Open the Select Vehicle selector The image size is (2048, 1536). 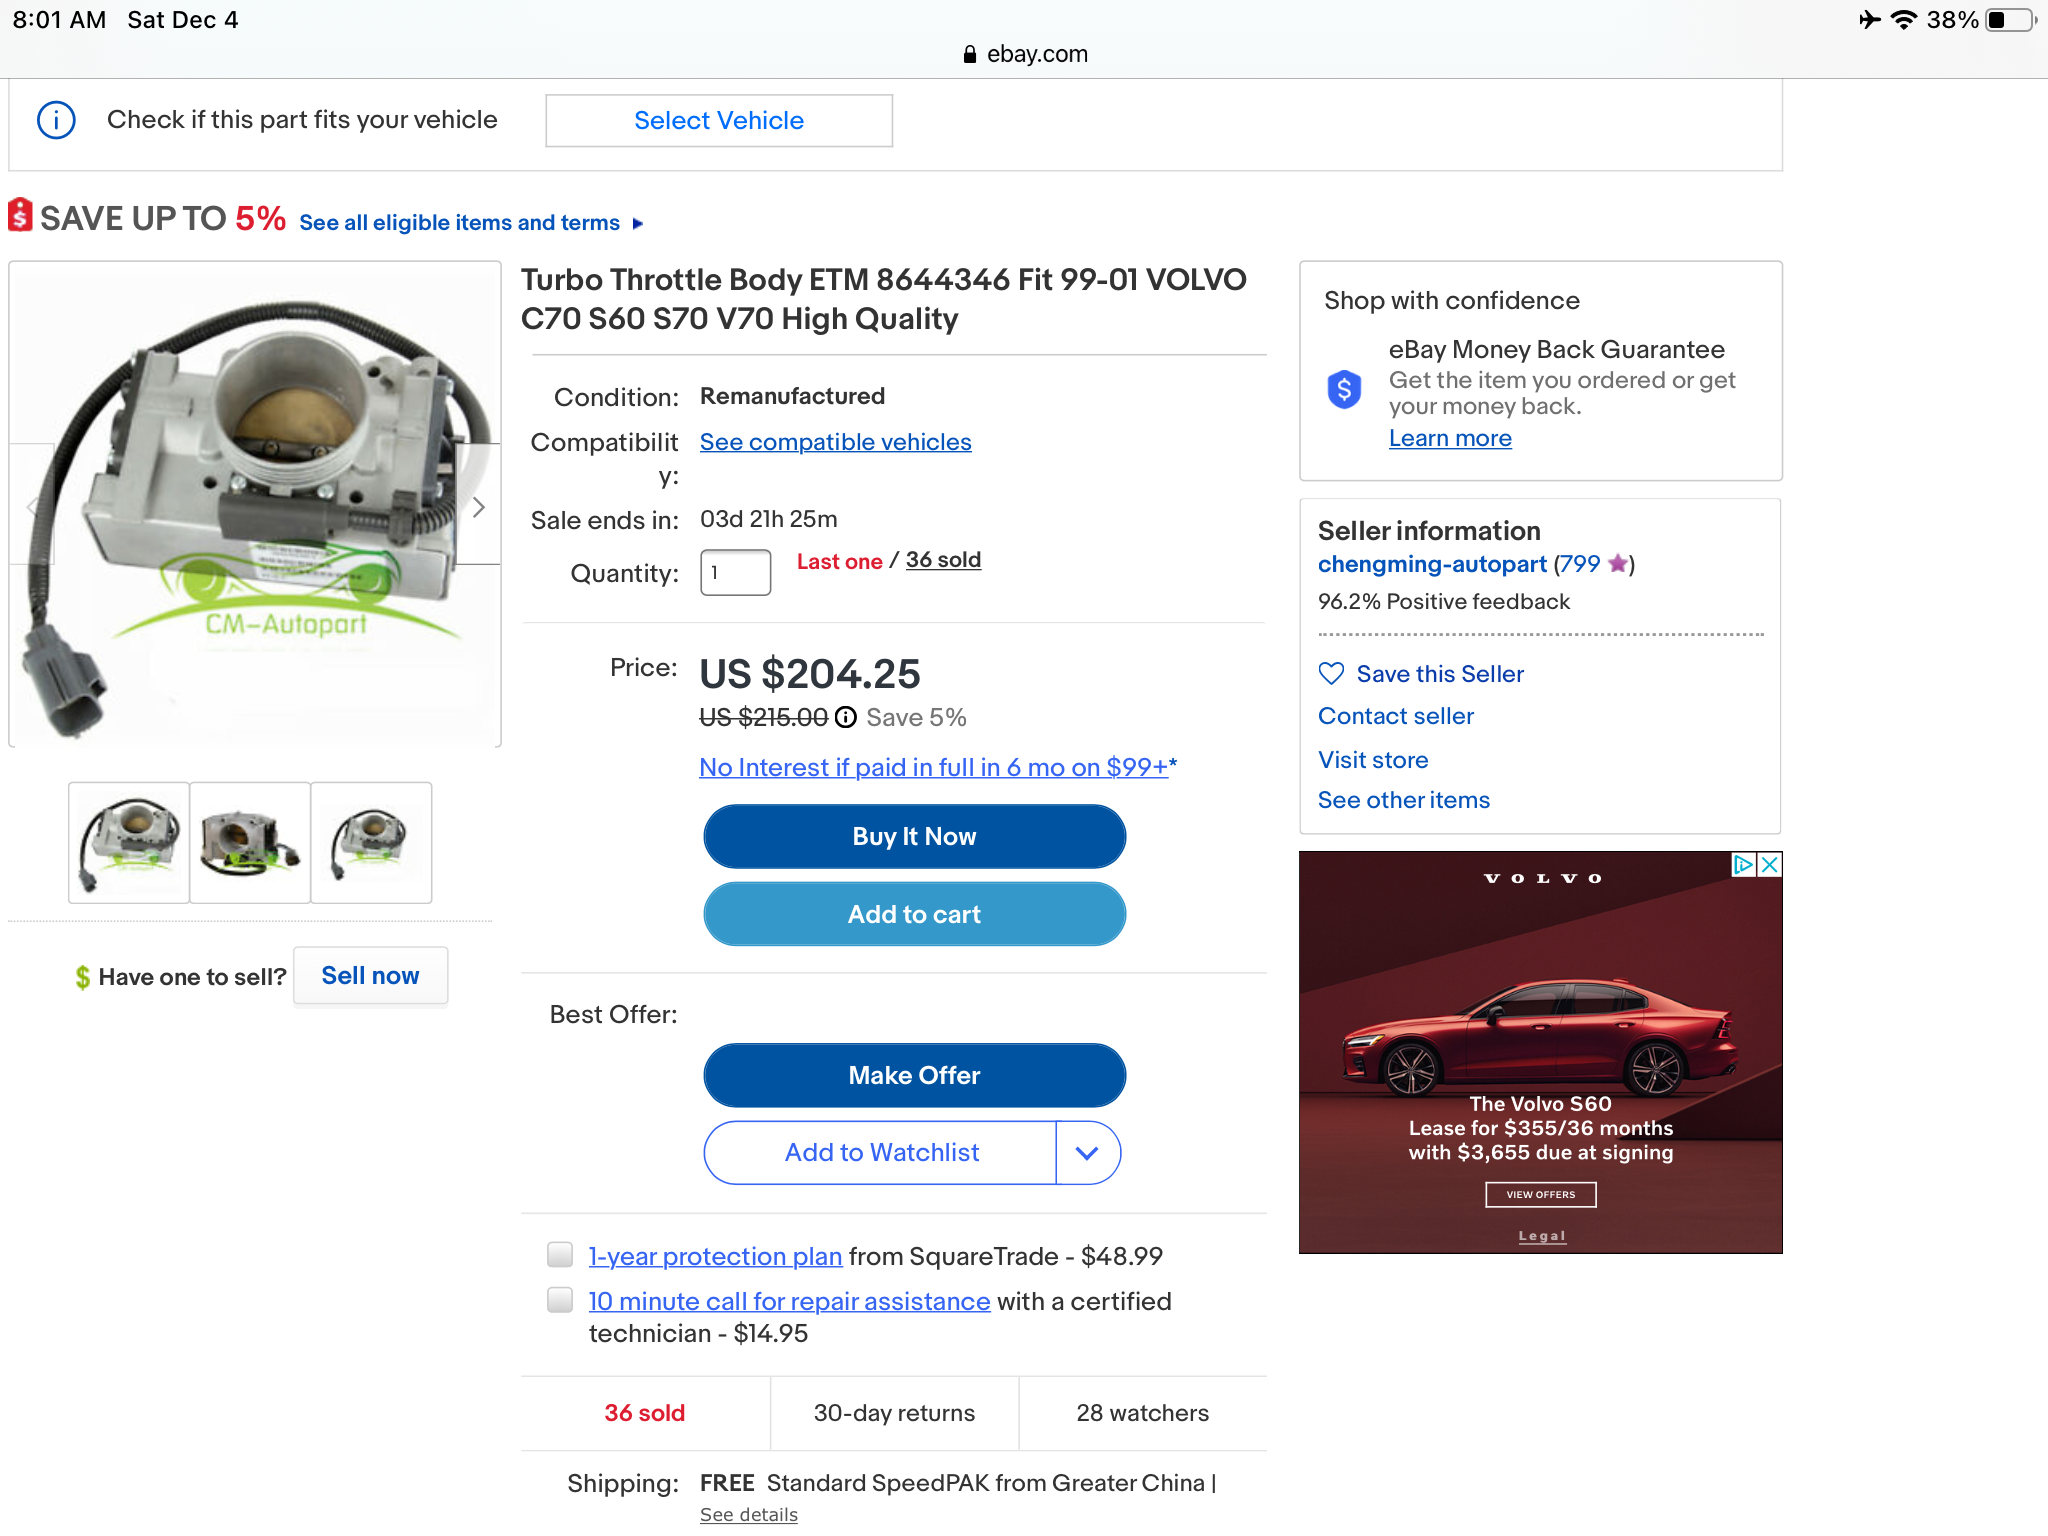pos(718,121)
